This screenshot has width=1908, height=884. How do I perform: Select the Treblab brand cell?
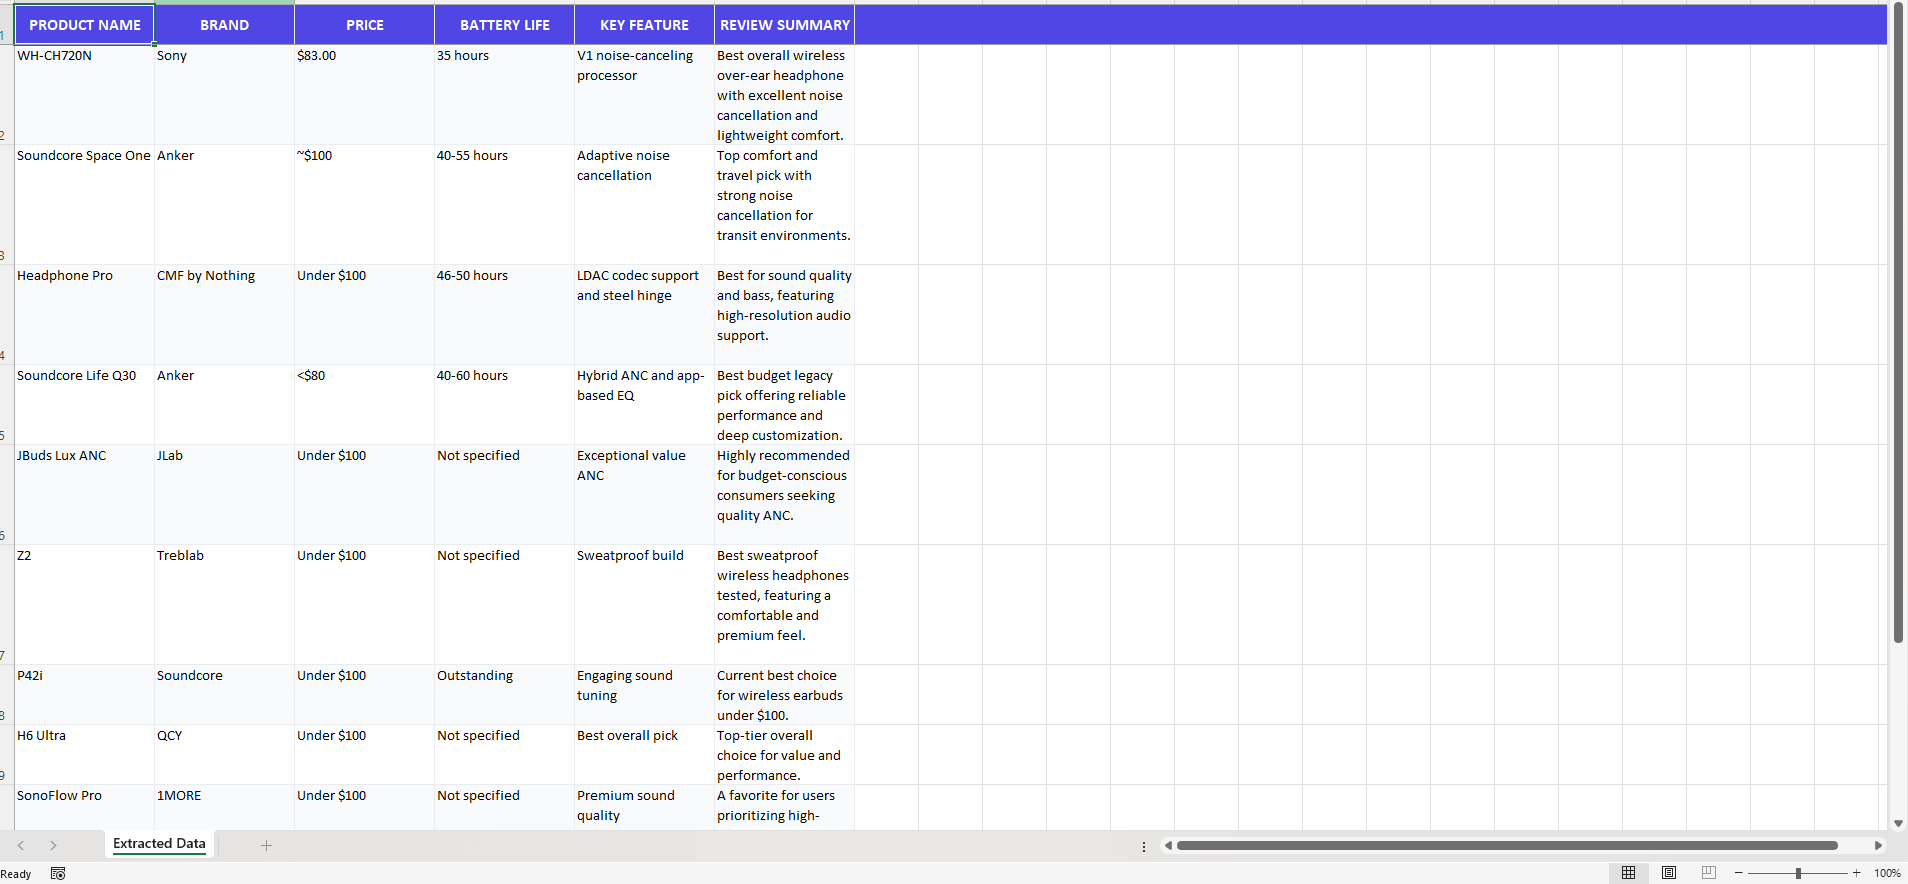point(225,605)
